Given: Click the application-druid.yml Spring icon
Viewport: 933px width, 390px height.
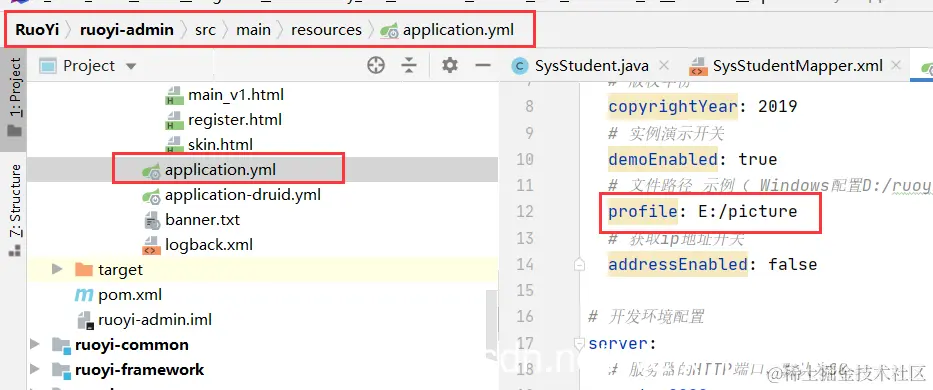Looking at the screenshot, I should point(151,195).
